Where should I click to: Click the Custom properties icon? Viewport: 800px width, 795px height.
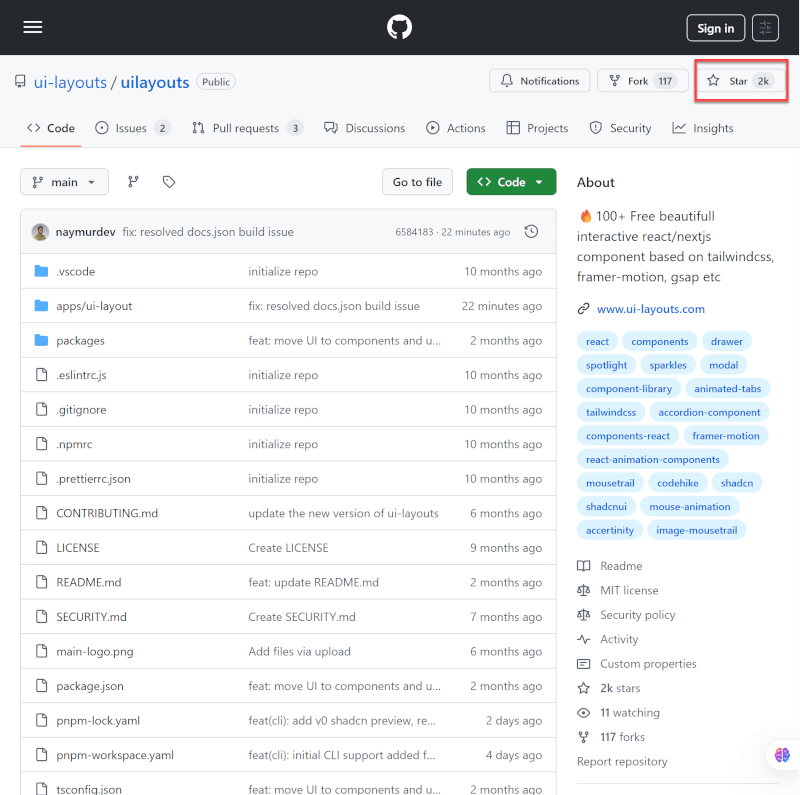pos(583,664)
